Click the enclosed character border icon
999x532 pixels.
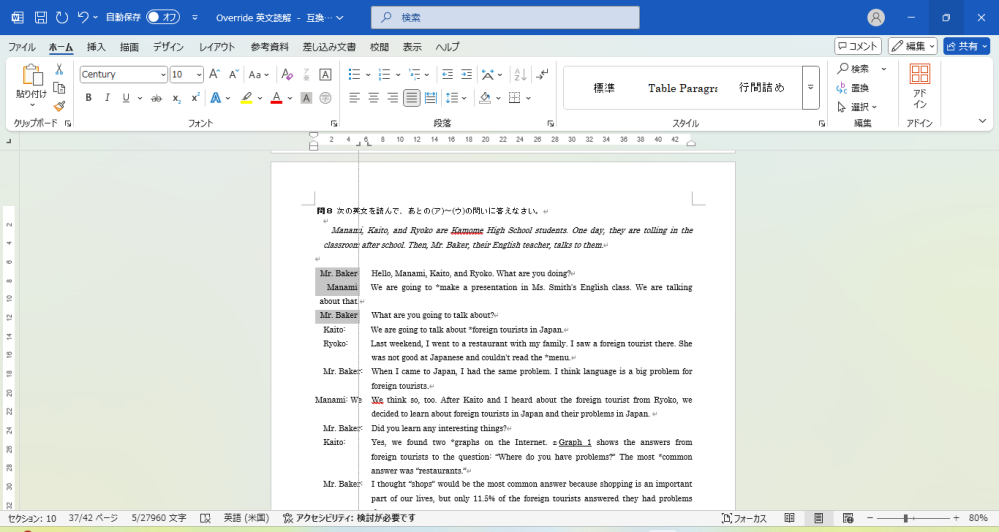(x=325, y=75)
